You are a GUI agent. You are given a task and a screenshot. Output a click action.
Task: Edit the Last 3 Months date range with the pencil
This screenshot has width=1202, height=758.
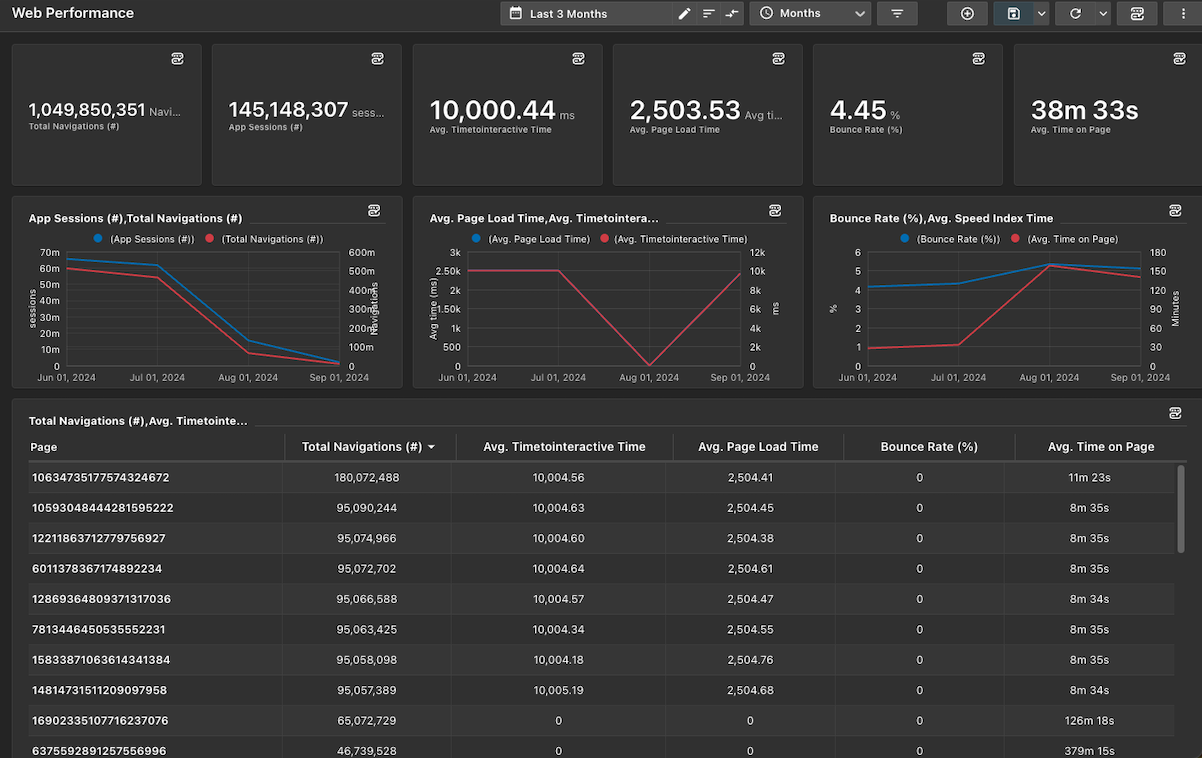tap(684, 14)
